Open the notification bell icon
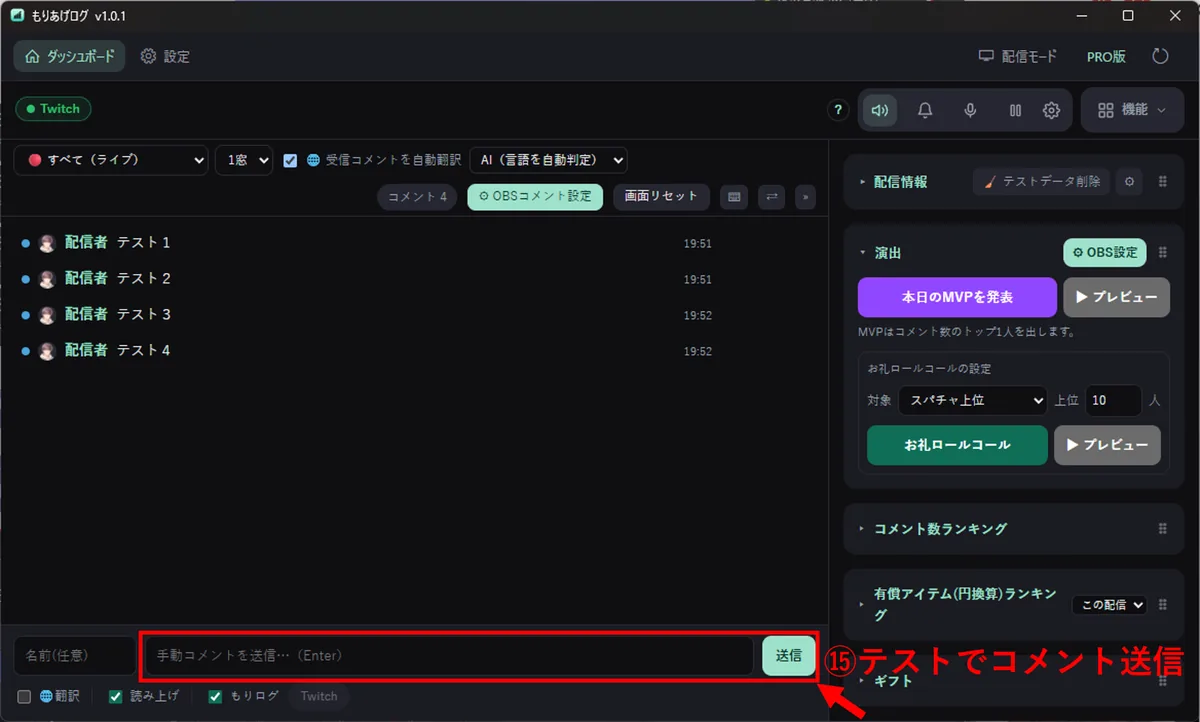This screenshot has height=722, width=1200. [925, 110]
